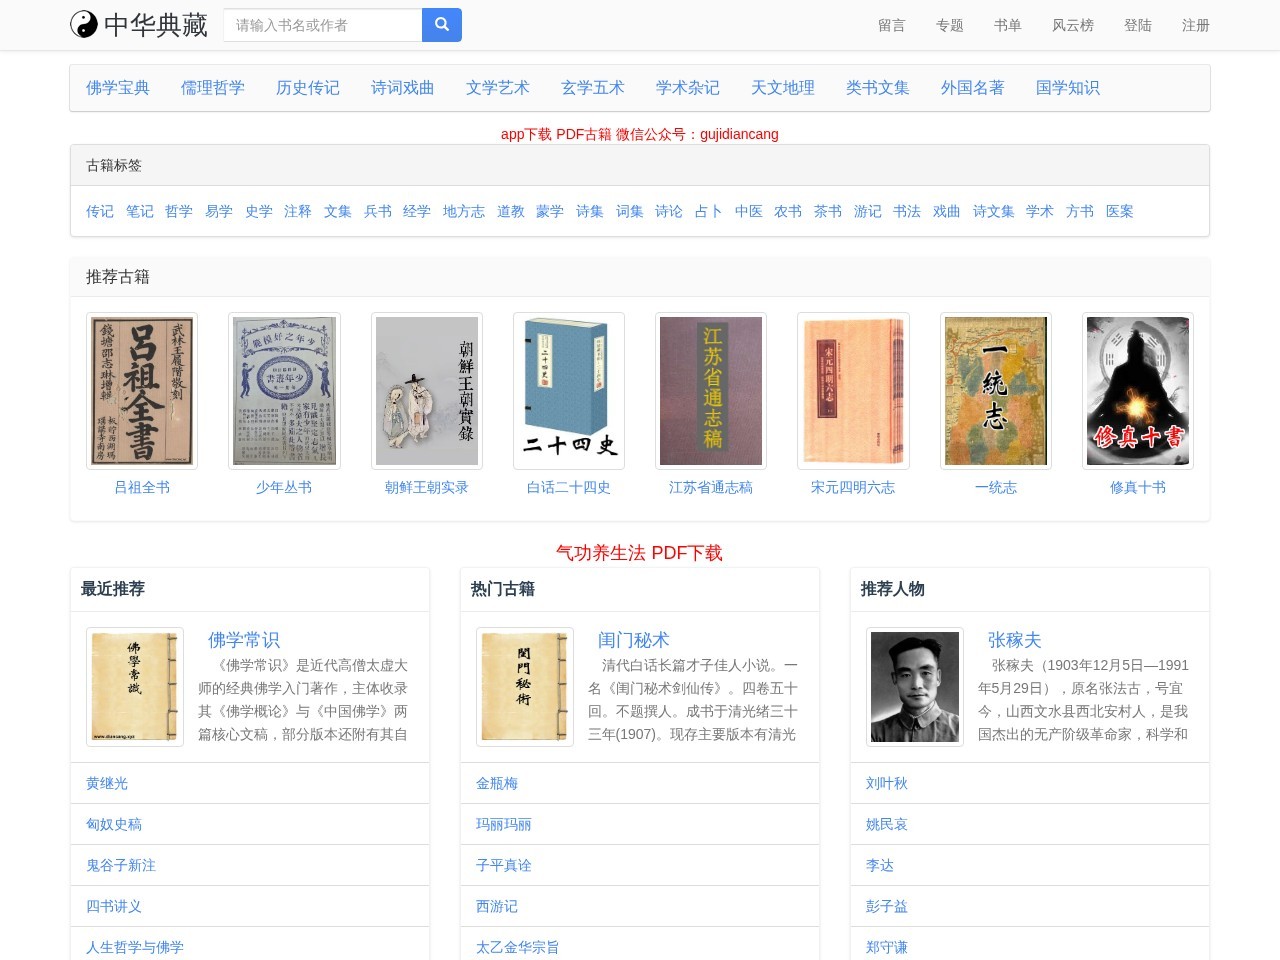Open the 佛学宝典 category

118,88
